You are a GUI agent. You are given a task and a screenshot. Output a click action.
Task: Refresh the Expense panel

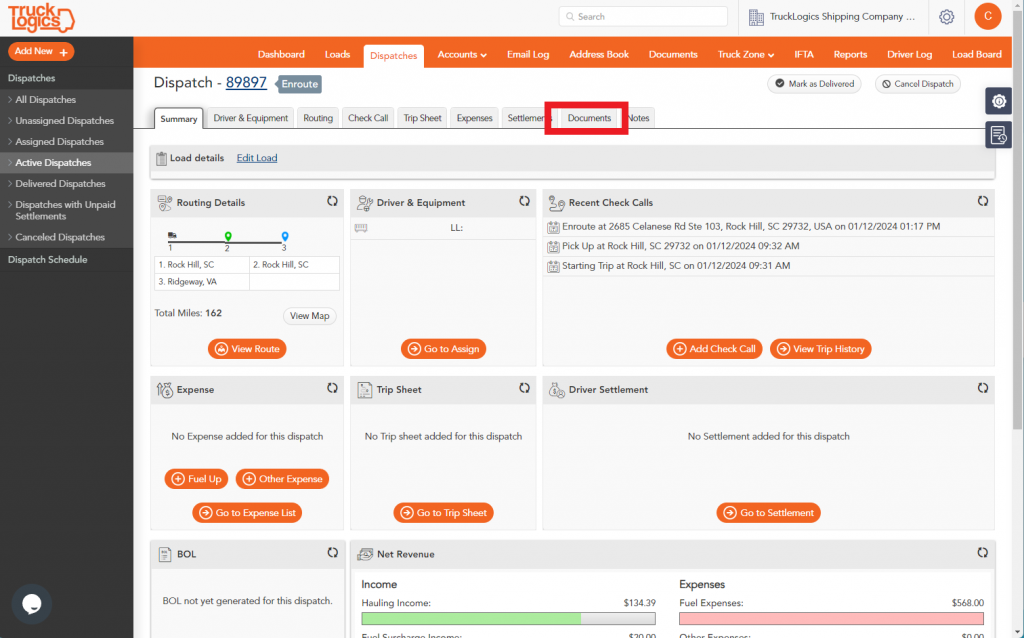332,389
